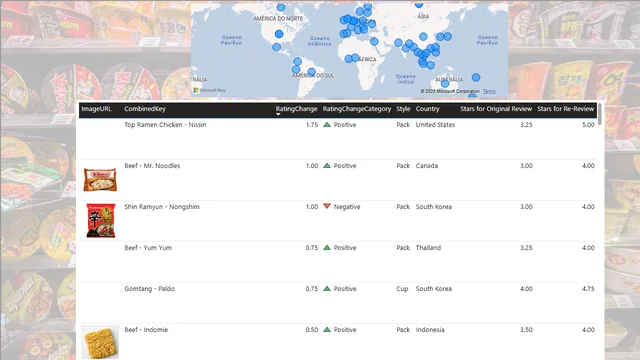Image resolution: width=640 pixels, height=360 pixels.
Task: Click the ImageURL column header
Action: 96,109
